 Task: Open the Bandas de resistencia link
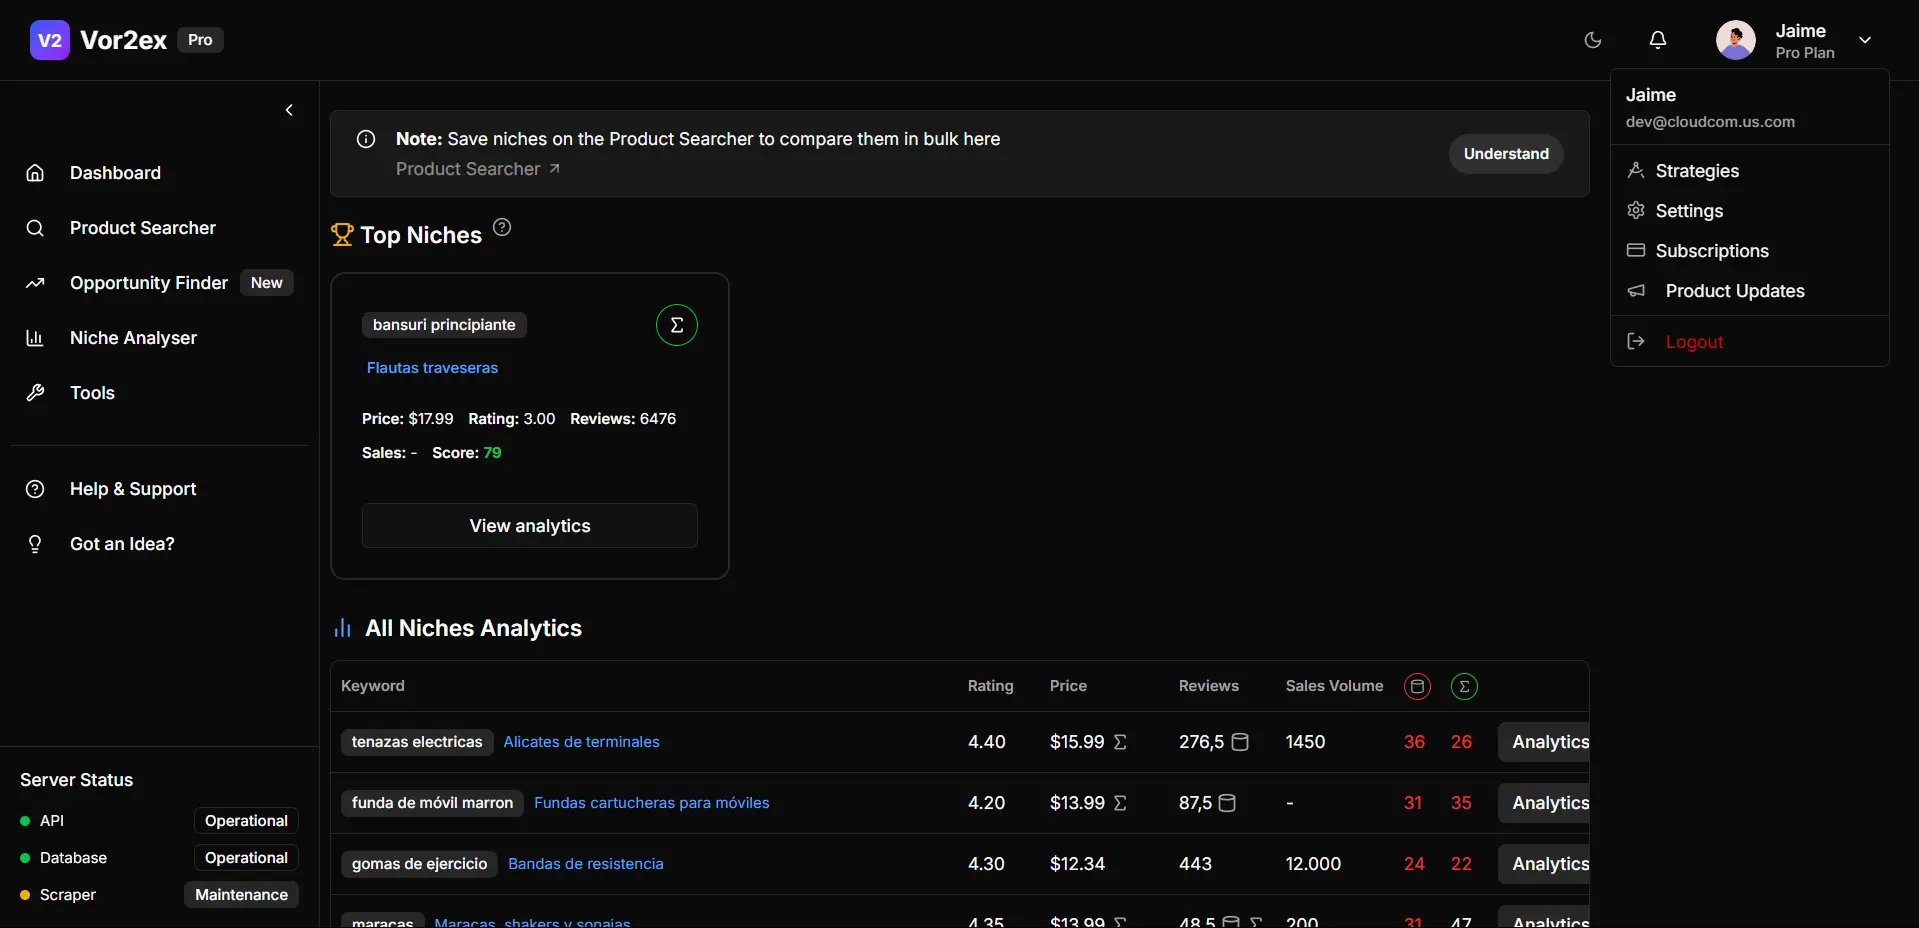(x=586, y=864)
